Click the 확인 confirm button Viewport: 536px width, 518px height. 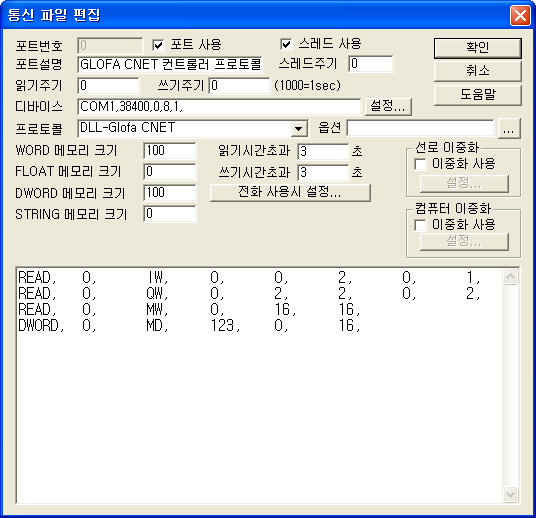pos(478,48)
